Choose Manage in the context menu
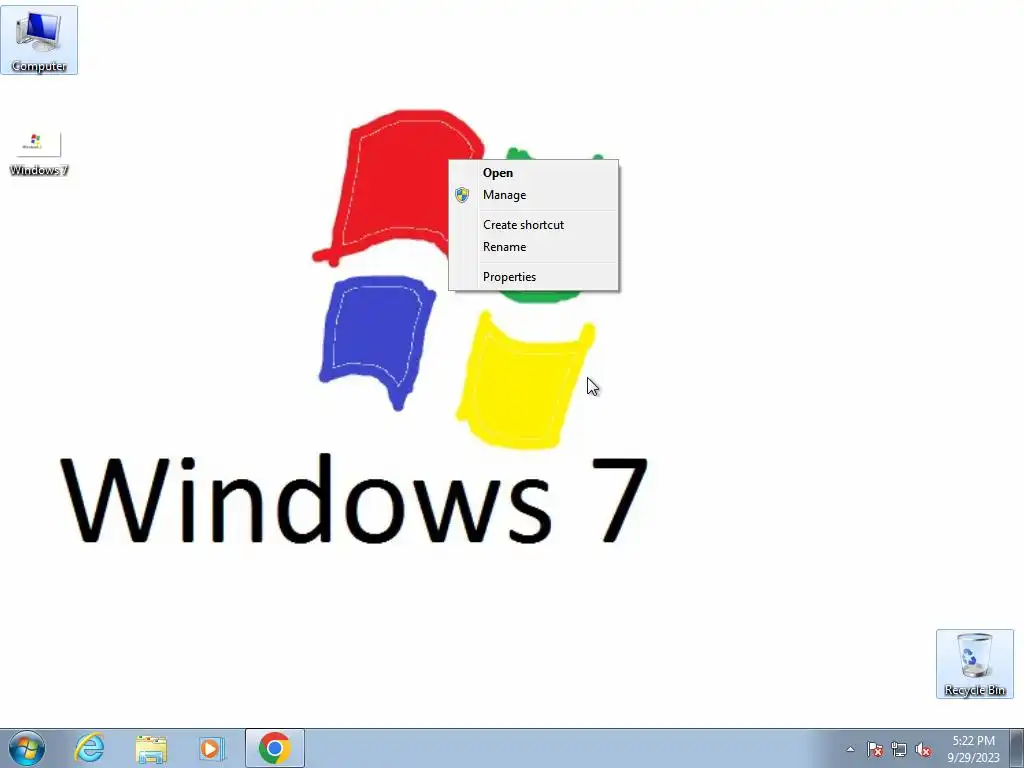Image resolution: width=1024 pixels, height=768 pixels. click(534, 195)
